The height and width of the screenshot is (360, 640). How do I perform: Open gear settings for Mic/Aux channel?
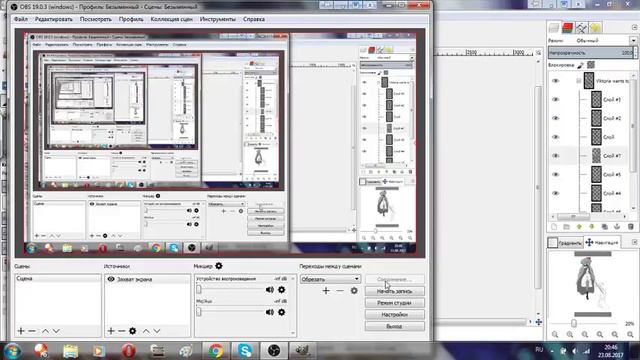pyautogui.click(x=282, y=312)
